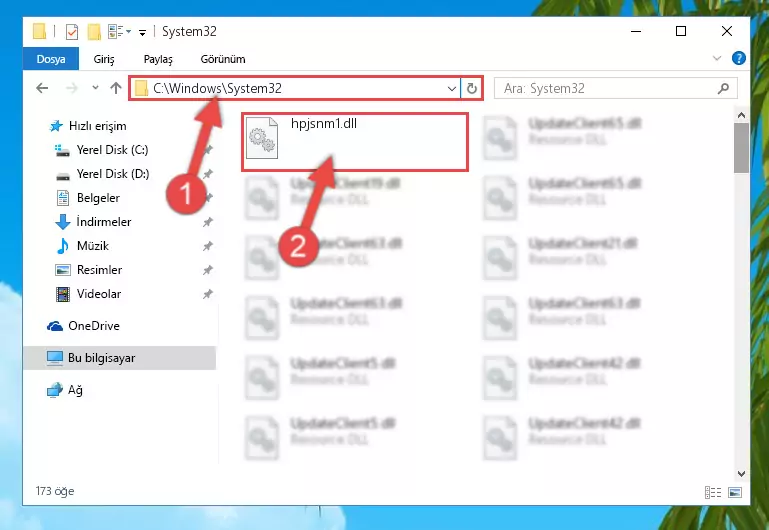Viewport: 769px width, 530px height.
Task: Minimize the System32 window
Action: 636,31
